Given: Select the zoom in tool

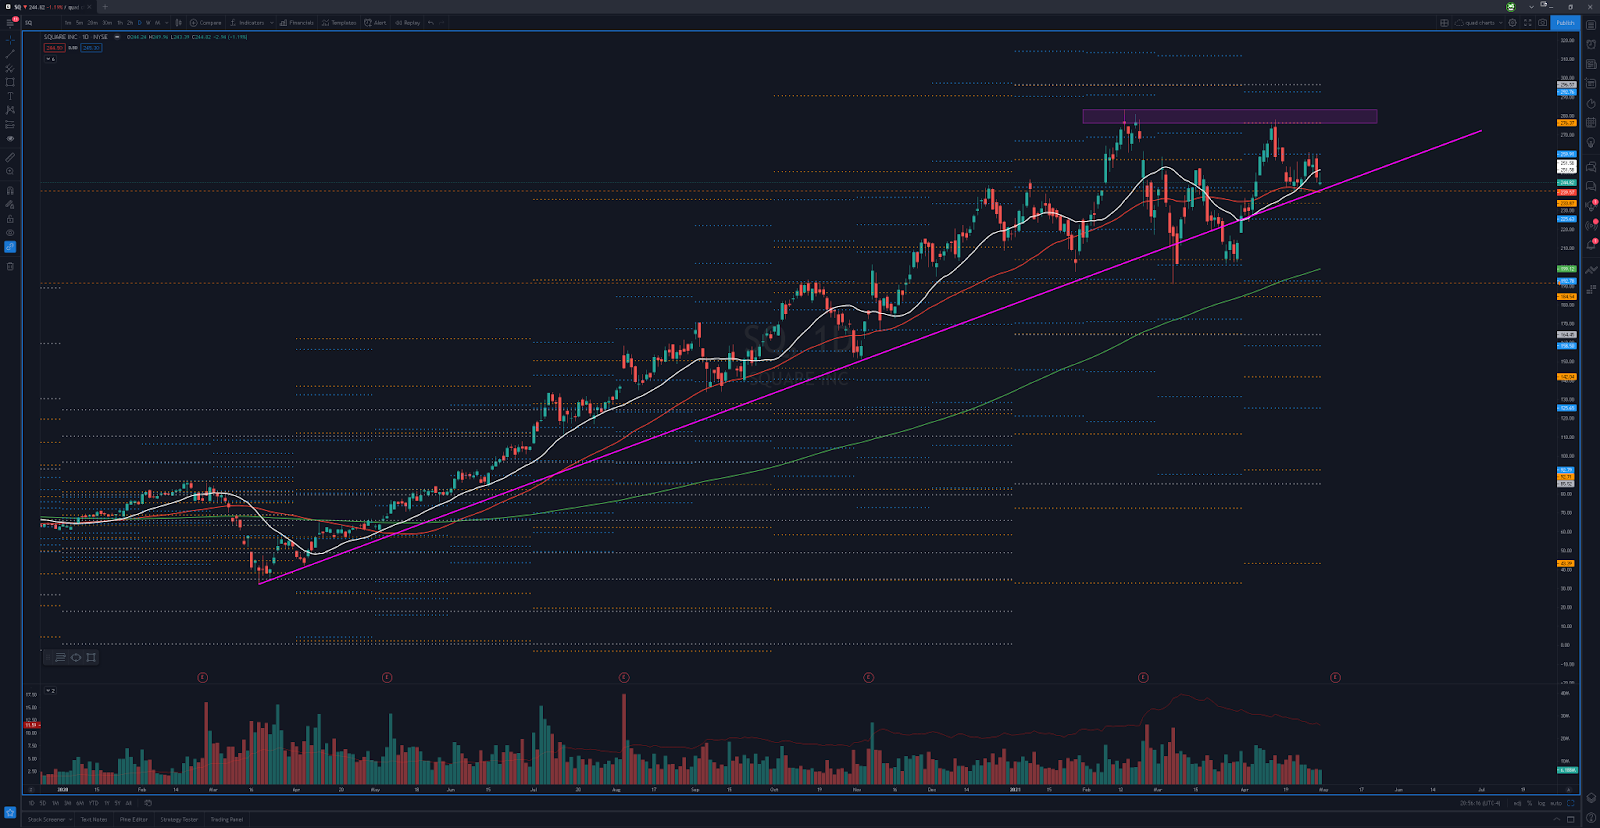Looking at the screenshot, I should 10,171.
